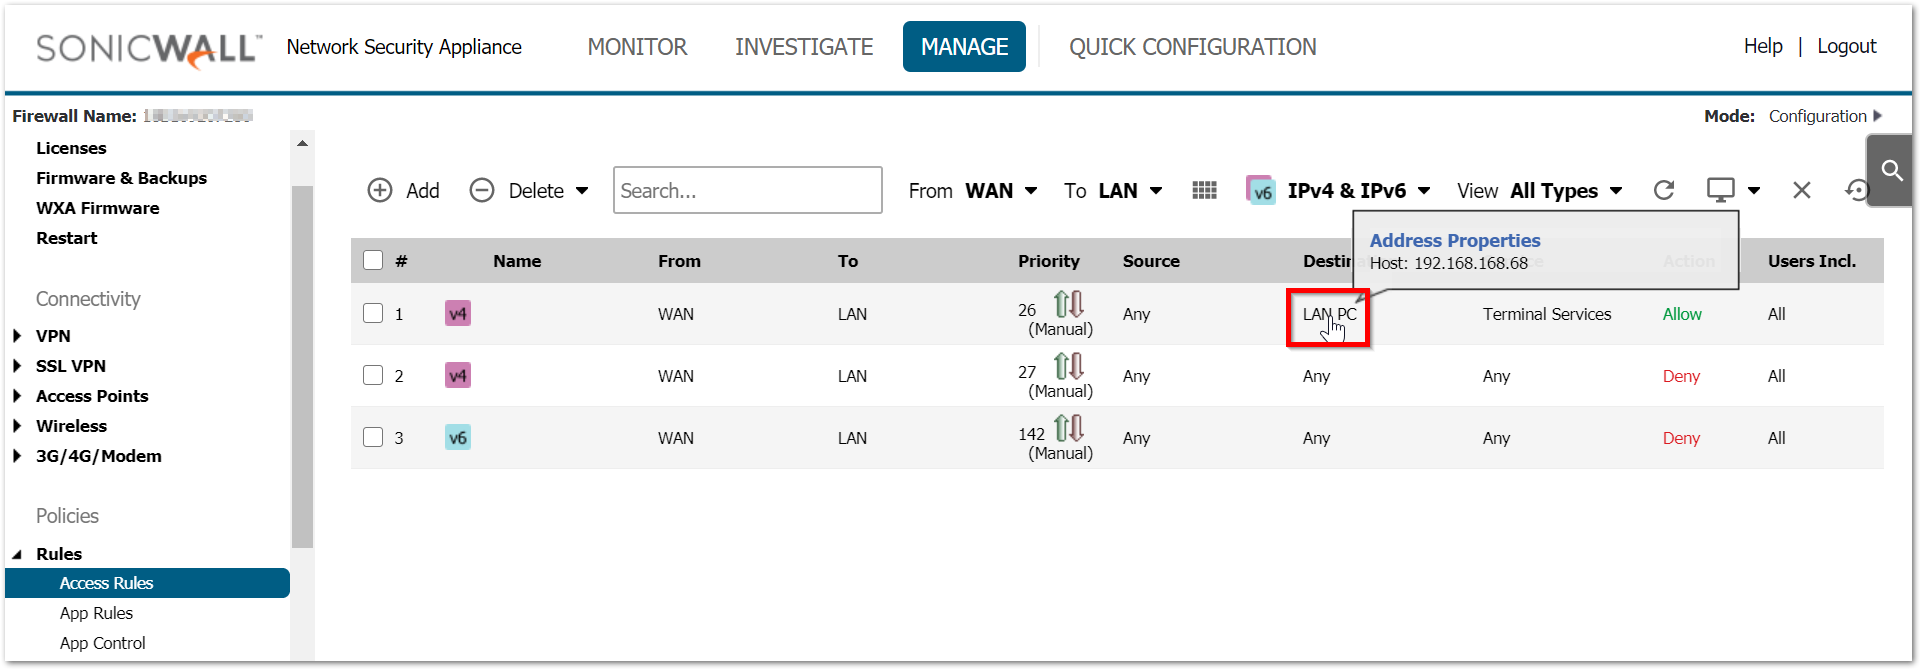Sort by the Name column header
Screen dimensions: 1921x670
(x=517, y=261)
